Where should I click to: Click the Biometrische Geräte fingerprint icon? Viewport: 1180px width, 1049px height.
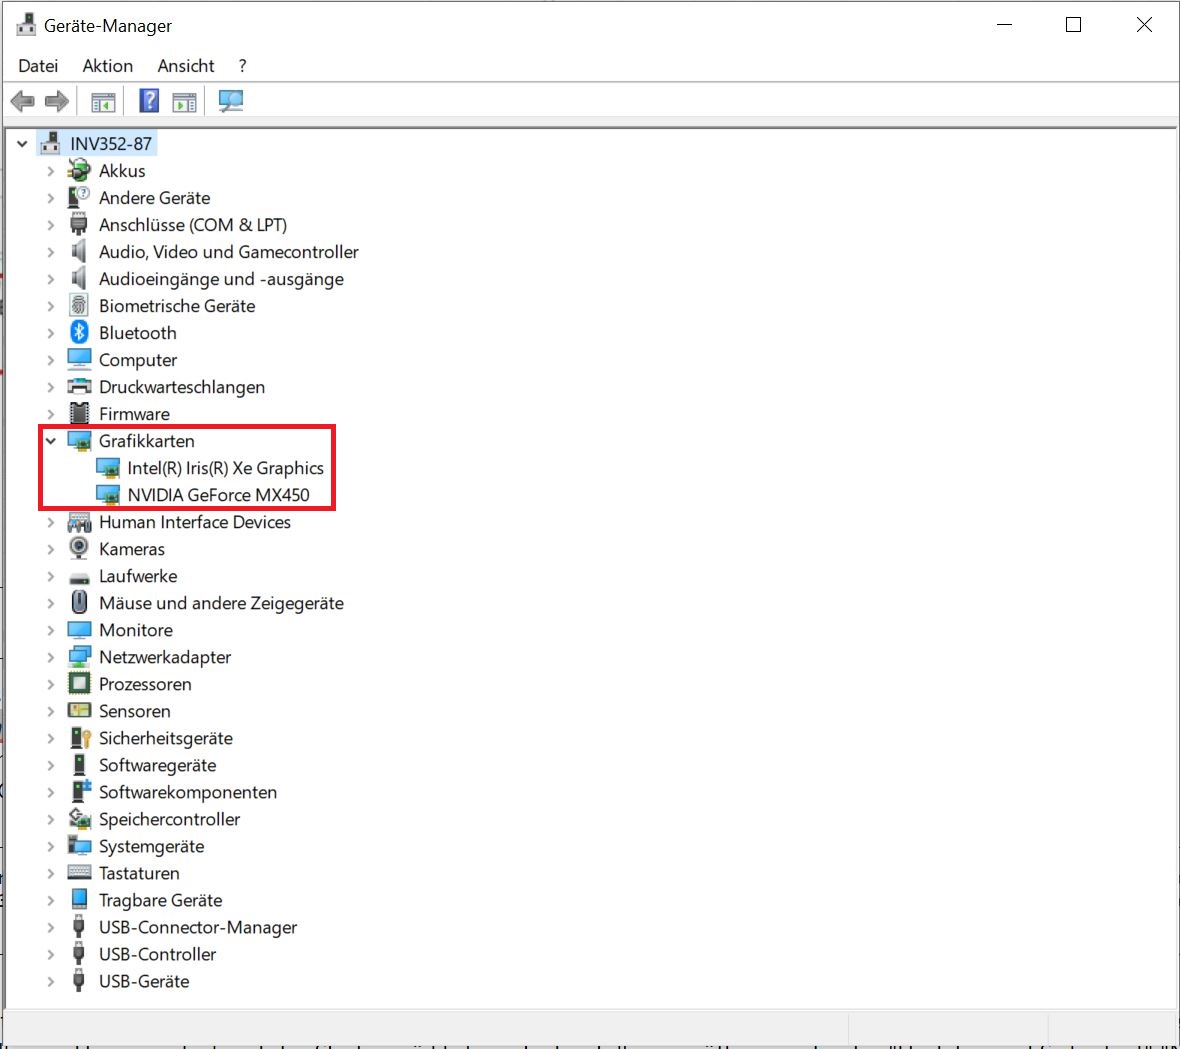79,306
